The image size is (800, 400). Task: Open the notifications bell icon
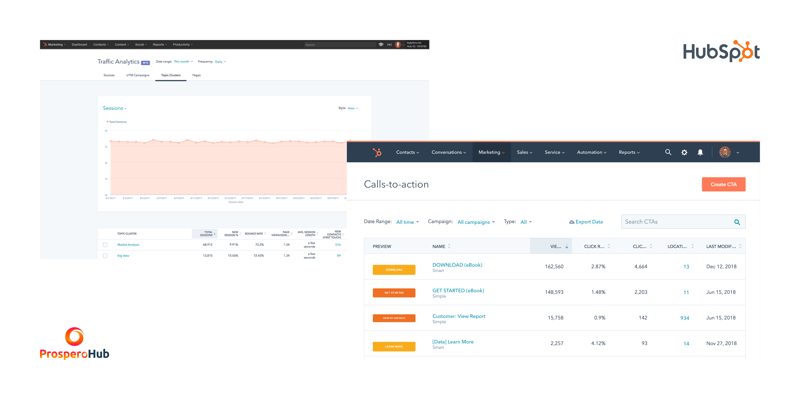701,152
